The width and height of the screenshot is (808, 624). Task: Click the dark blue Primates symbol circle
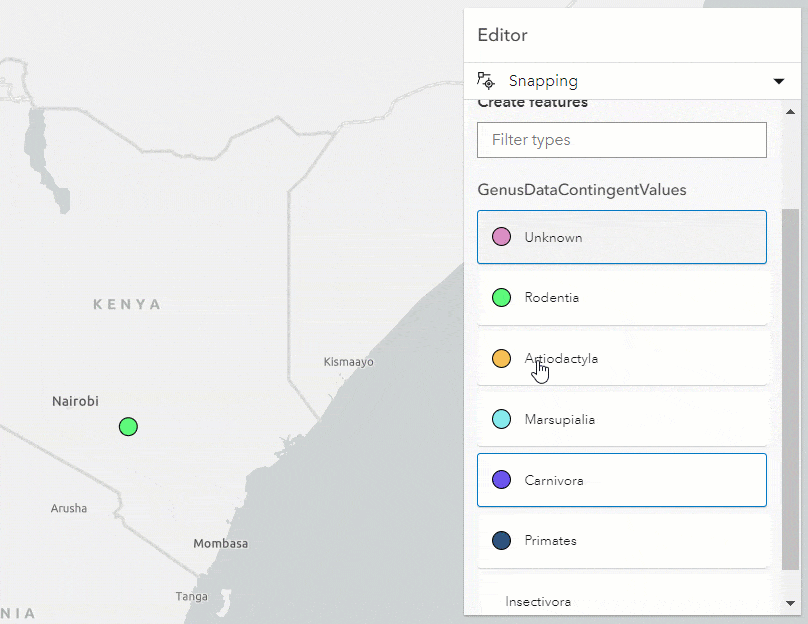[x=501, y=541]
